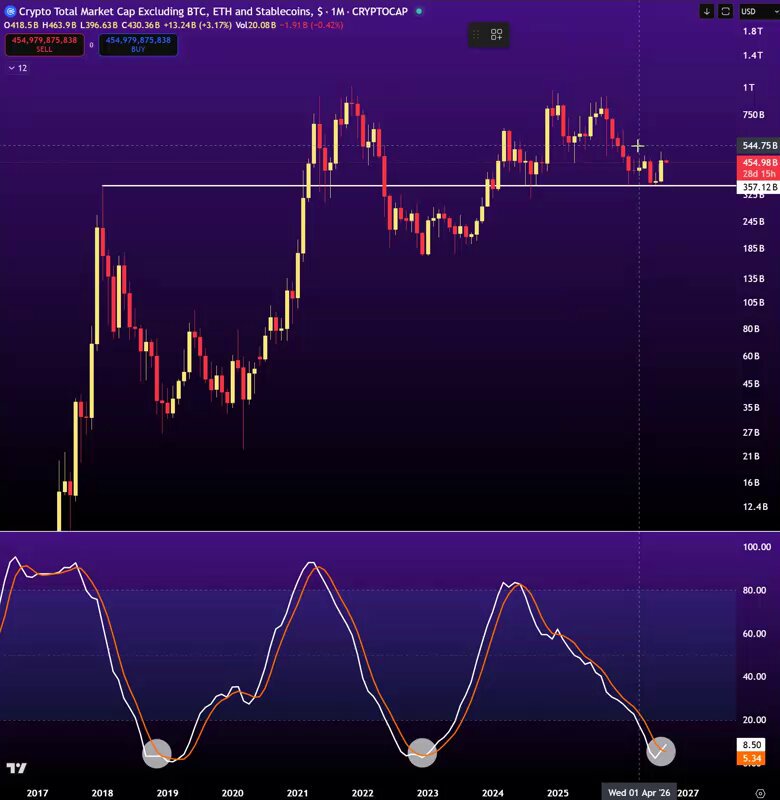Open the chart symbol title text
The width and height of the screenshot is (780, 800).
[213, 11]
